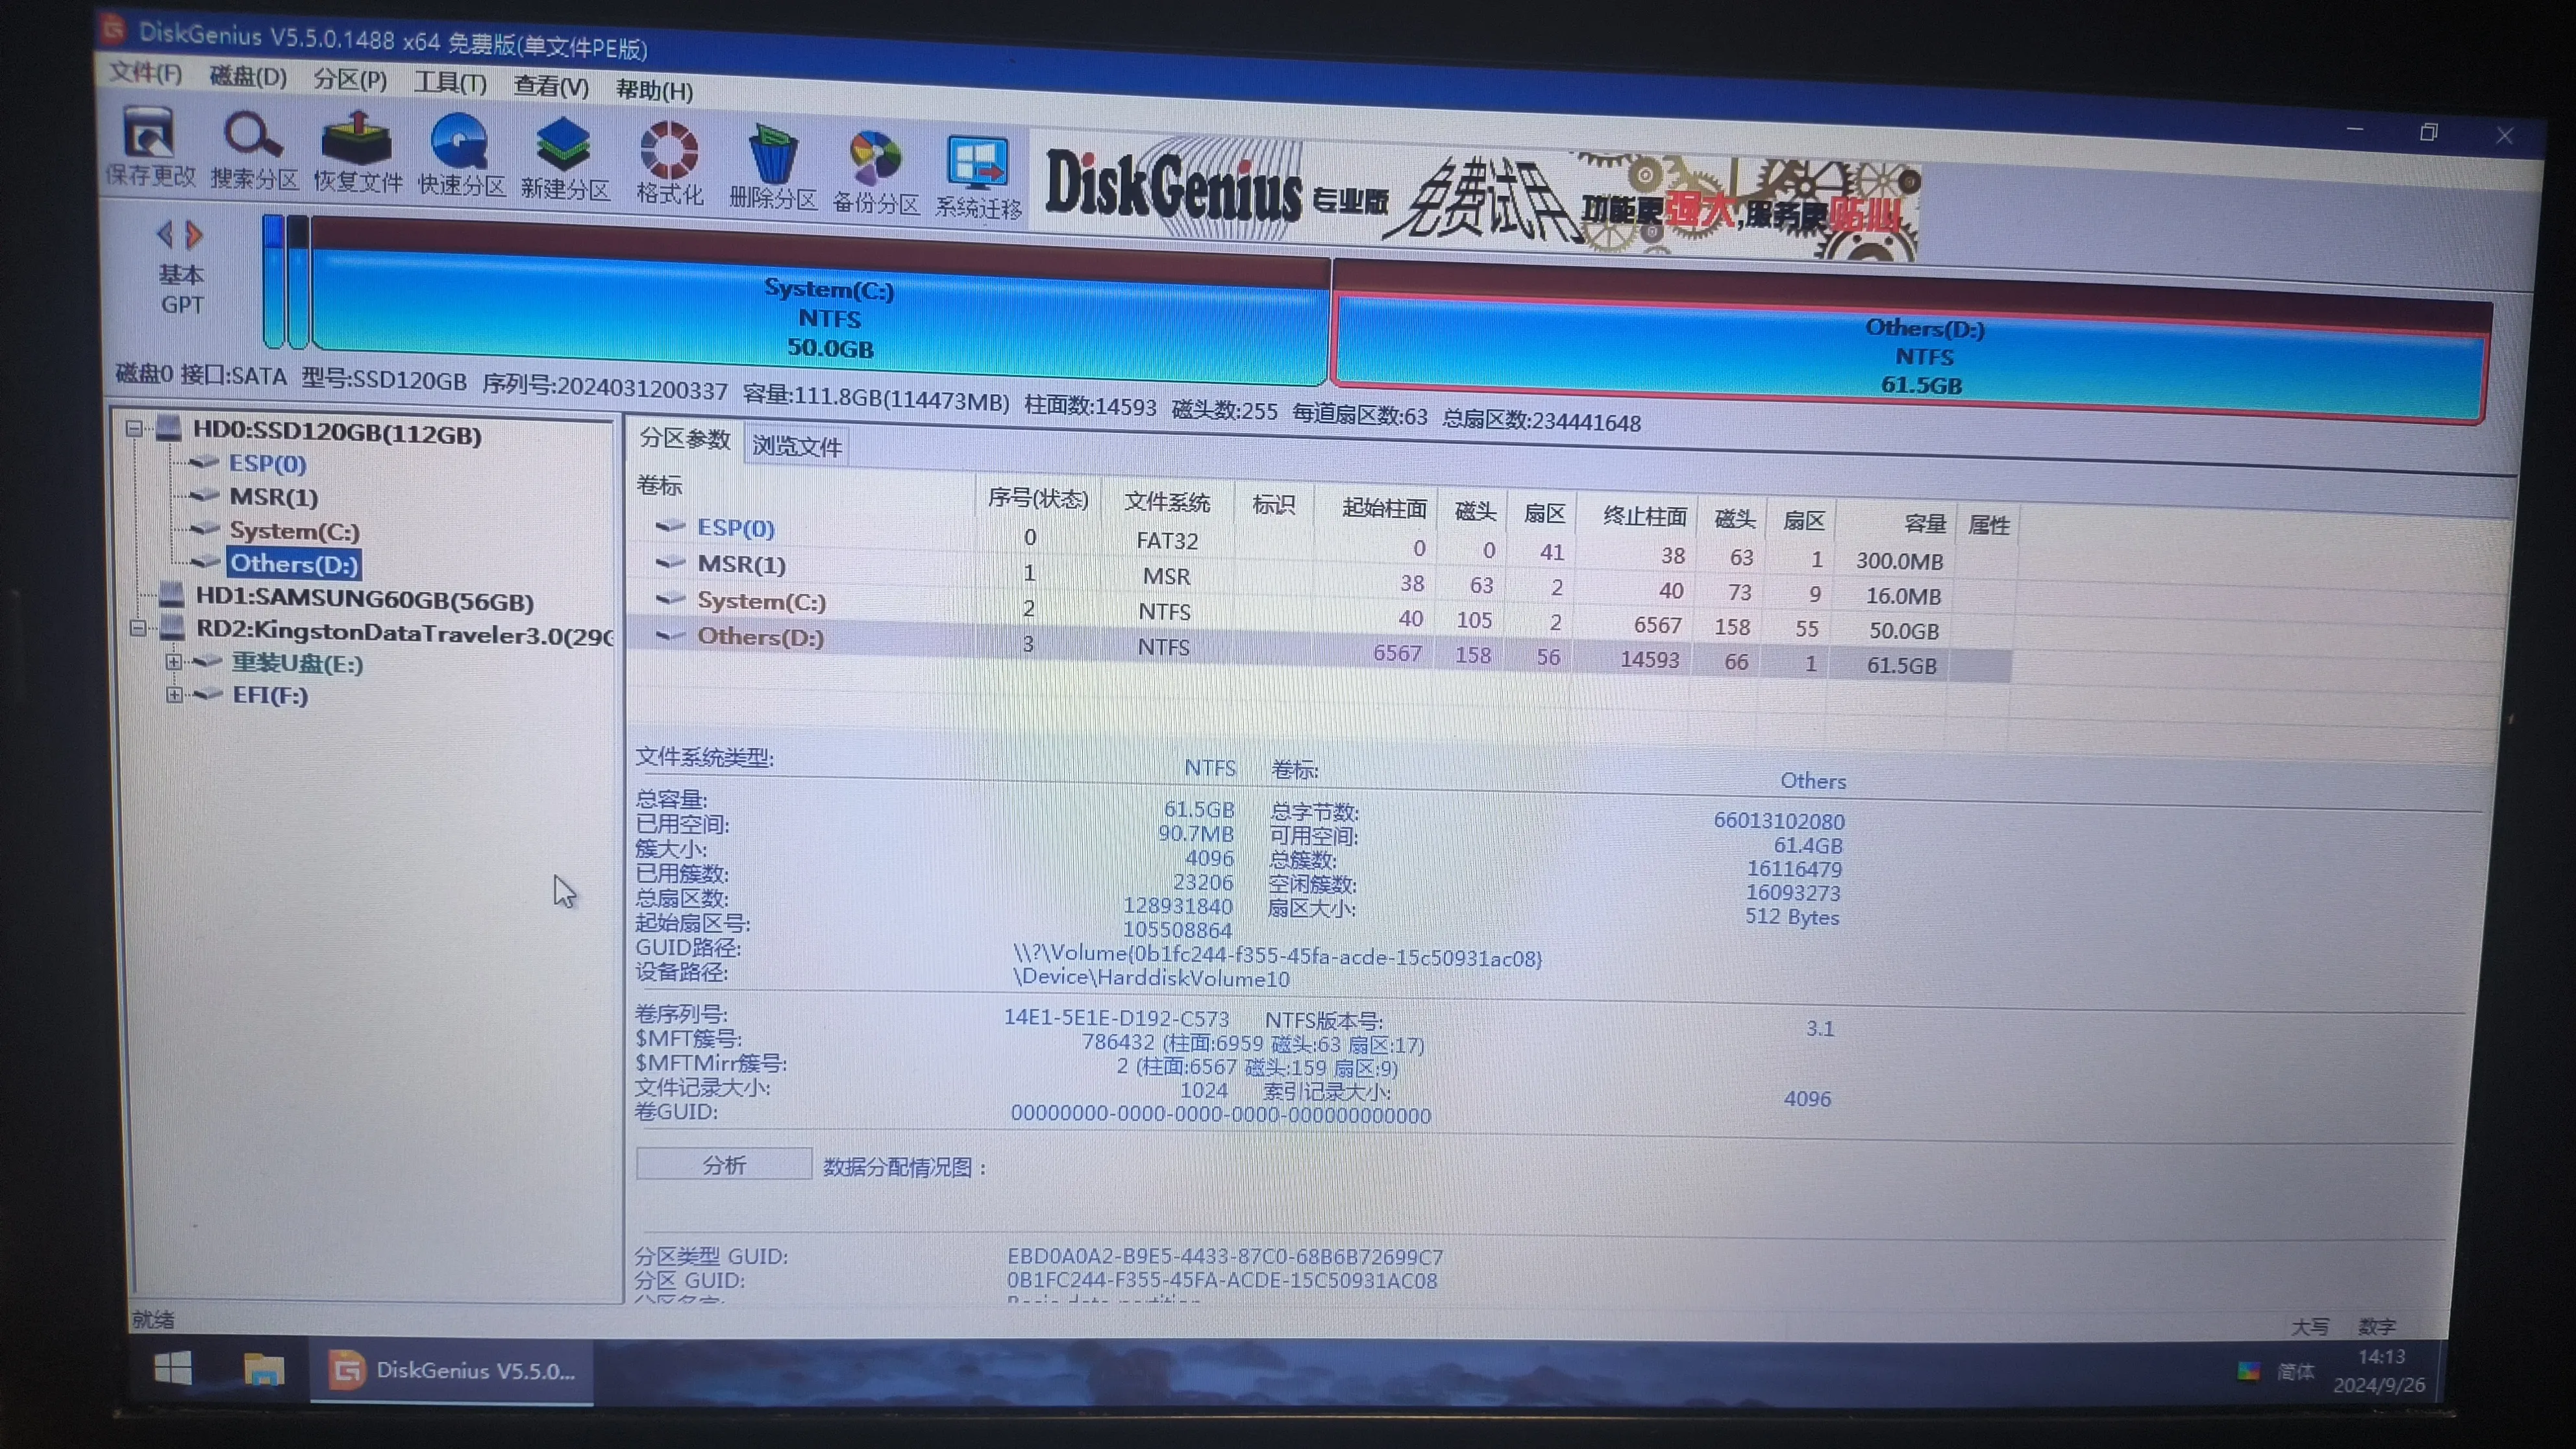Image resolution: width=2576 pixels, height=1449 pixels.
Task: Collapse the HD0:SSD120GB tree node
Action: coord(134,429)
